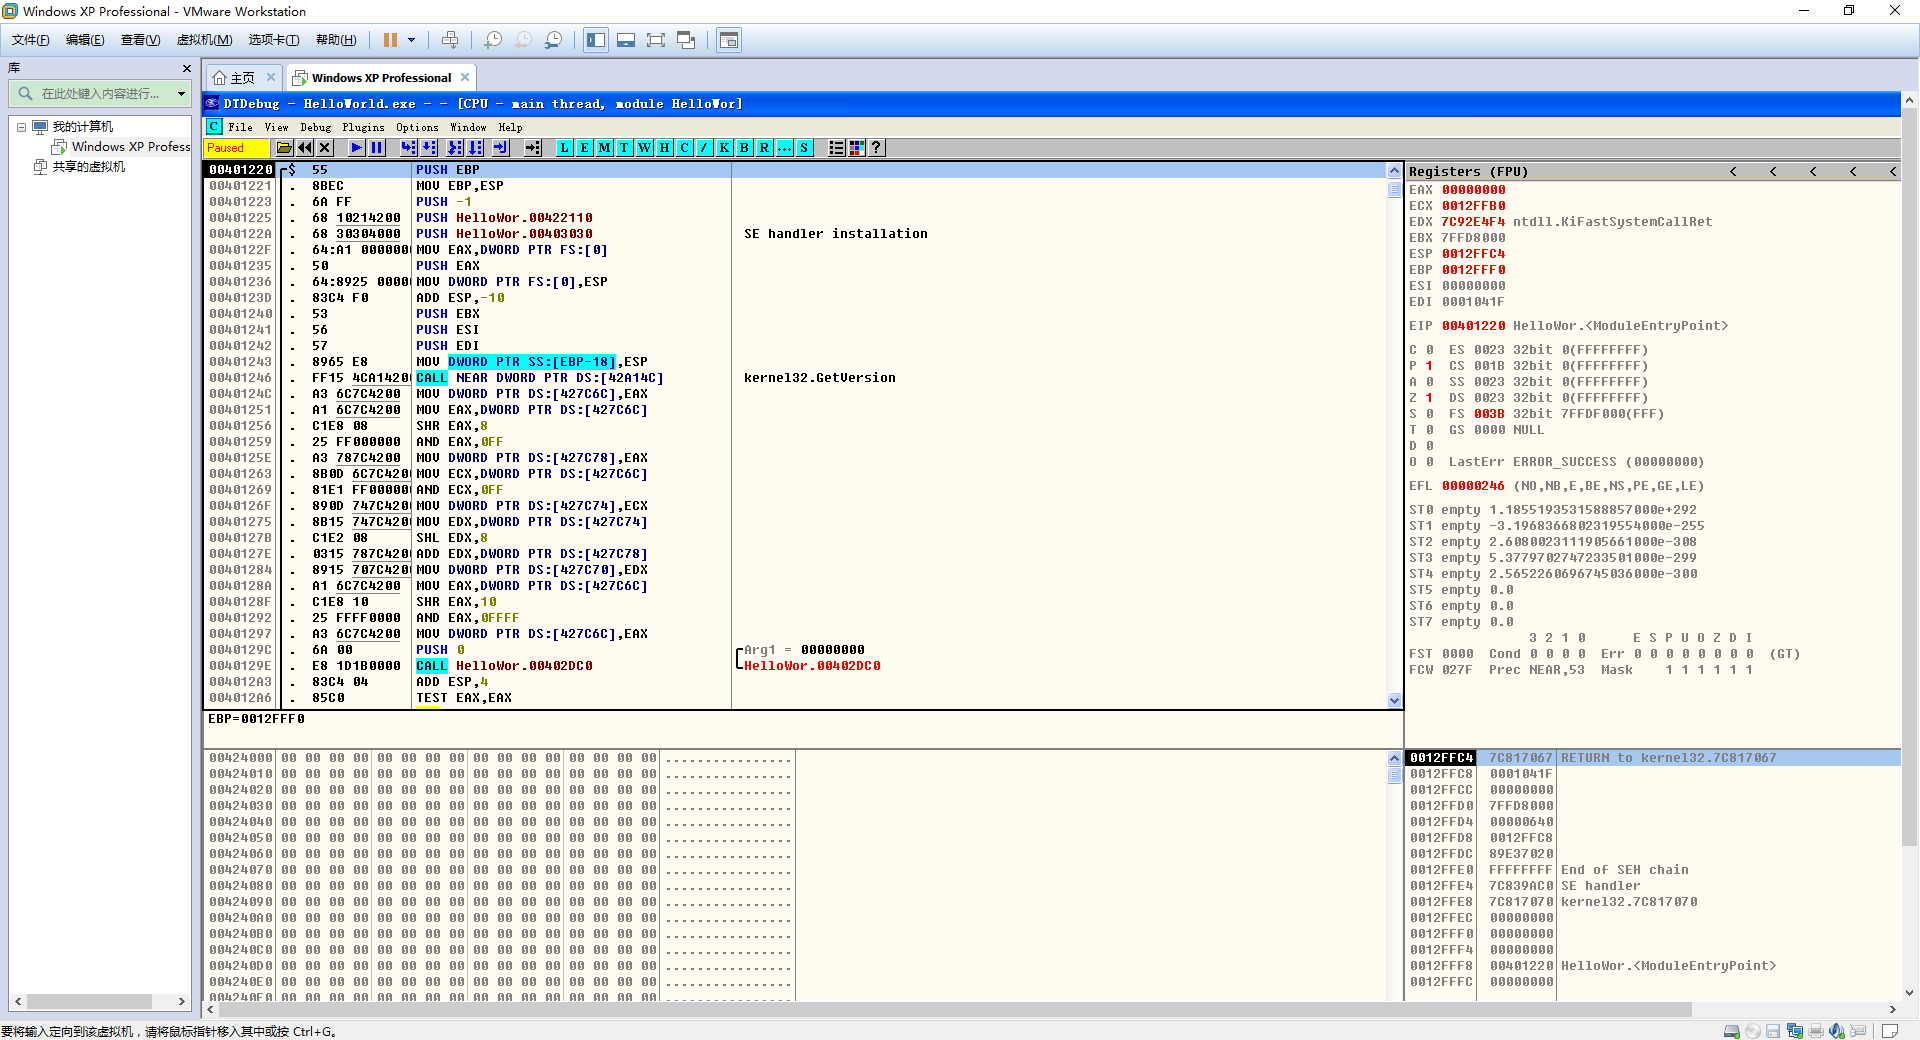This screenshot has height=1040, width=1920.
Task: Open the power options dropdown arrow
Action: click(411, 40)
